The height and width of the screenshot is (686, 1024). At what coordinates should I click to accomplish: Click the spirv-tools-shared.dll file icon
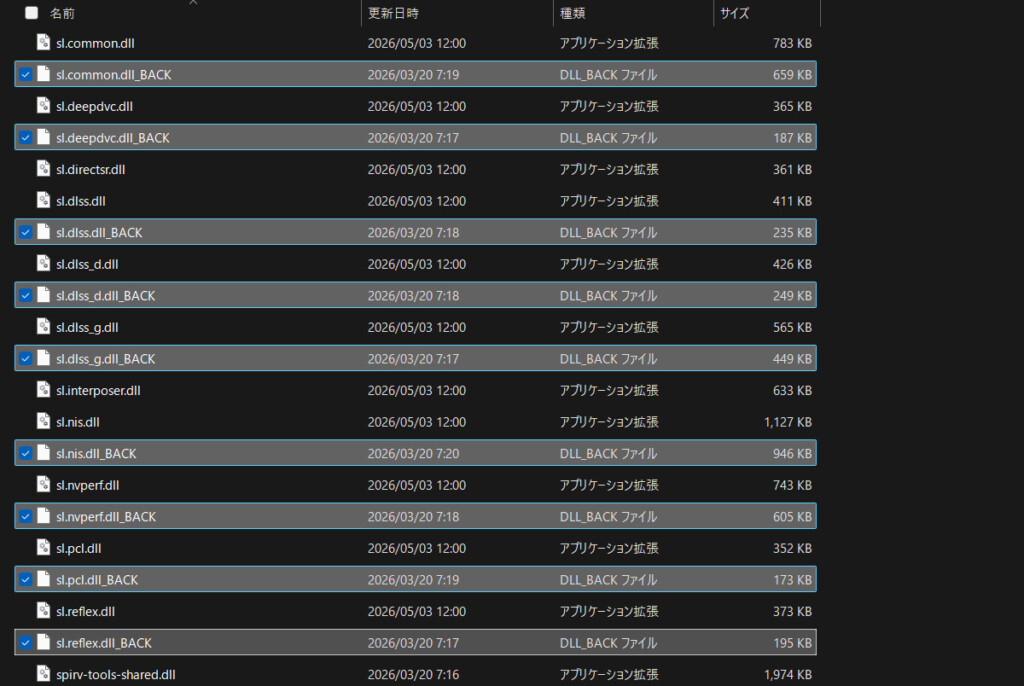(44, 674)
